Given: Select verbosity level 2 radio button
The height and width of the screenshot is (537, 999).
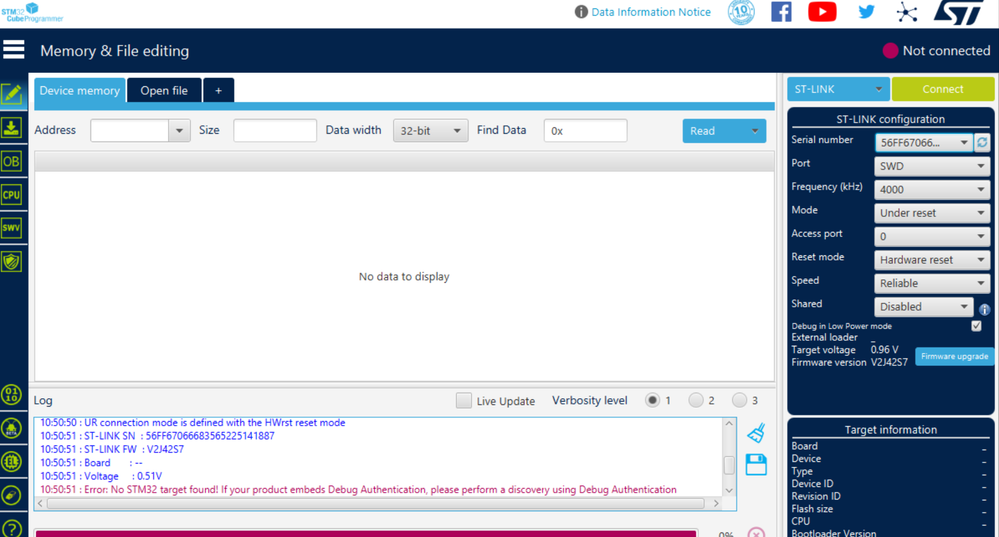Looking at the screenshot, I should click(x=696, y=400).
